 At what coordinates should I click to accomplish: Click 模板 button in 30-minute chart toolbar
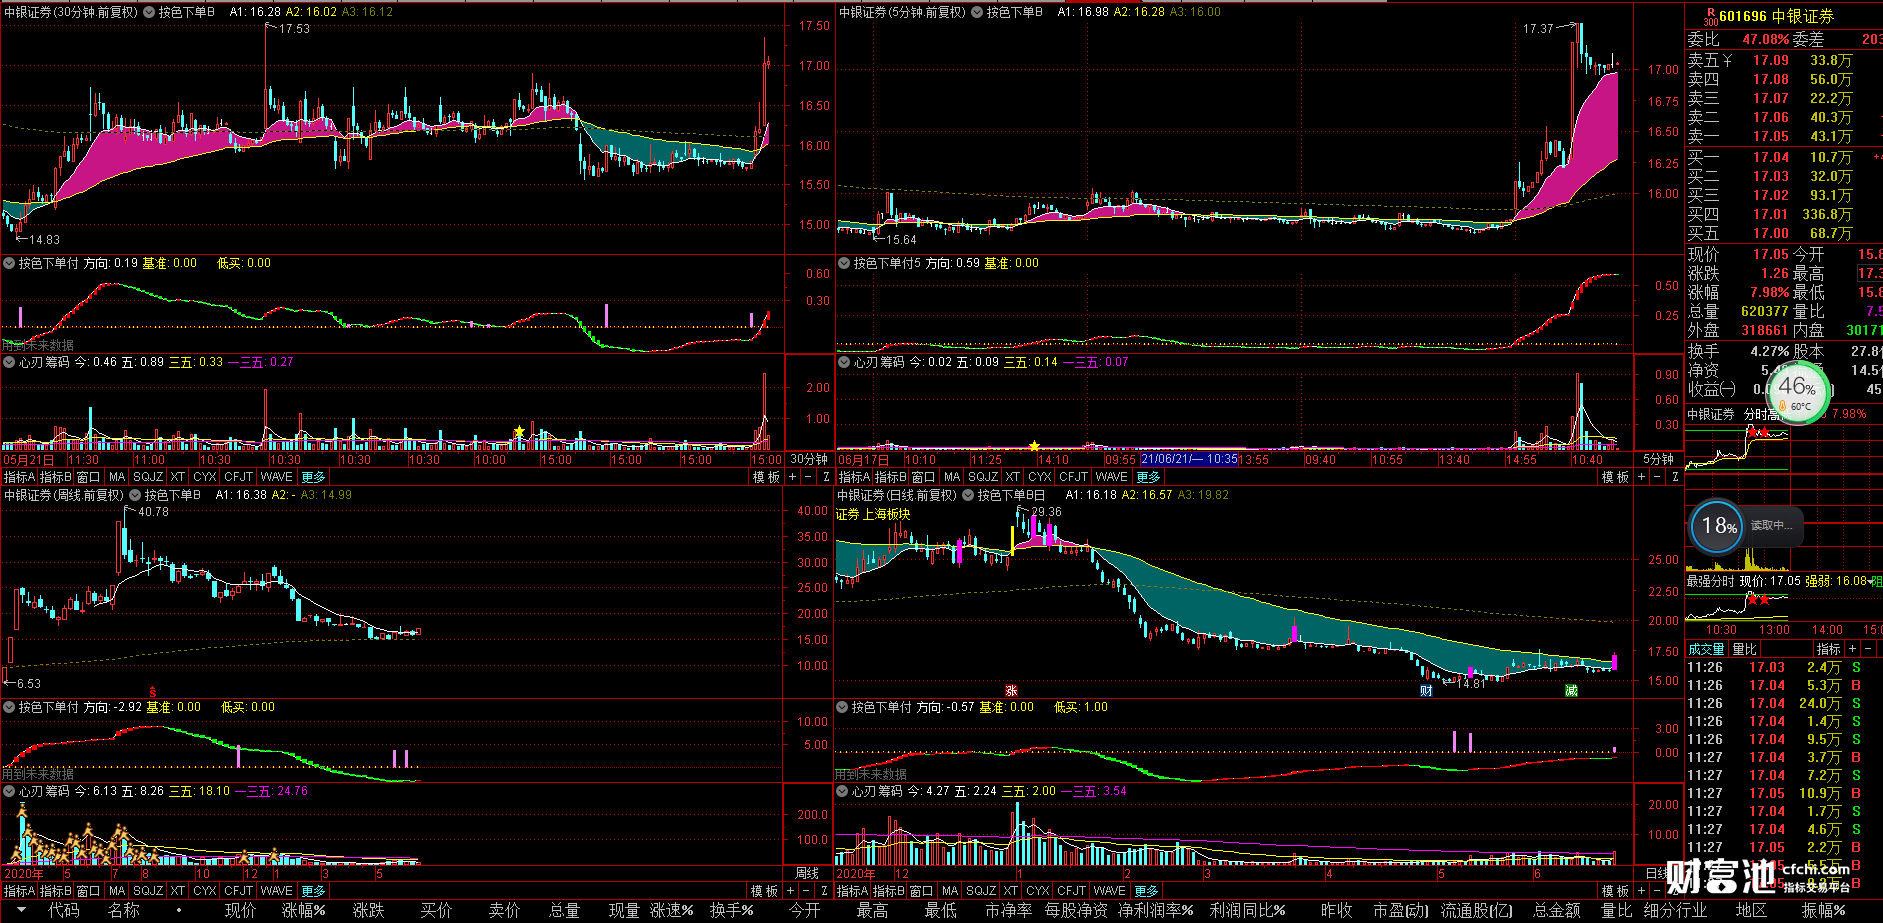tap(766, 477)
